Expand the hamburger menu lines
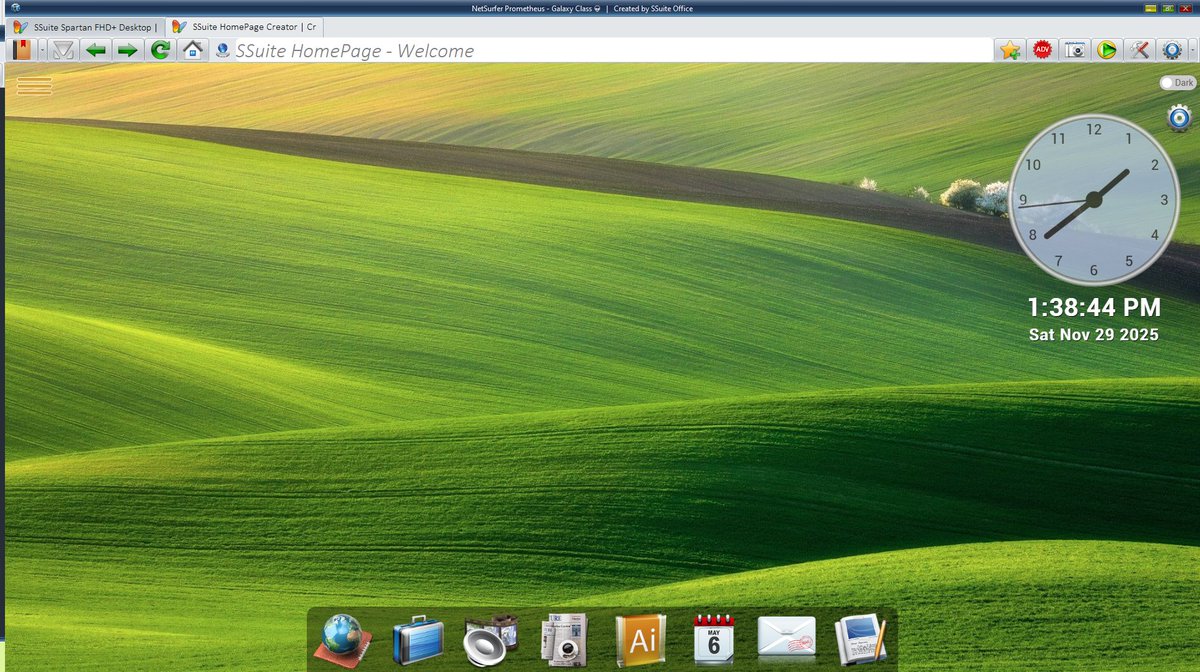 click(34, 86)
